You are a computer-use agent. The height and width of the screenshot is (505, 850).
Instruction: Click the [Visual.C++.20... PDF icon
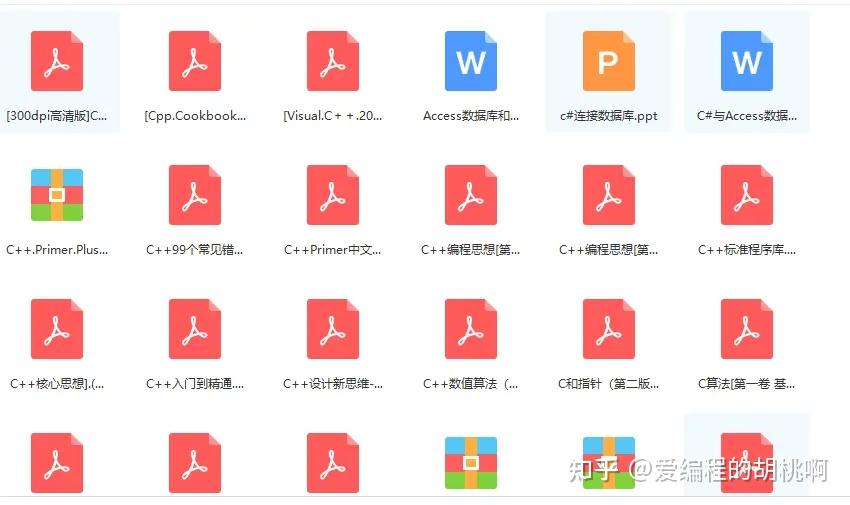(x=333, y=61)
